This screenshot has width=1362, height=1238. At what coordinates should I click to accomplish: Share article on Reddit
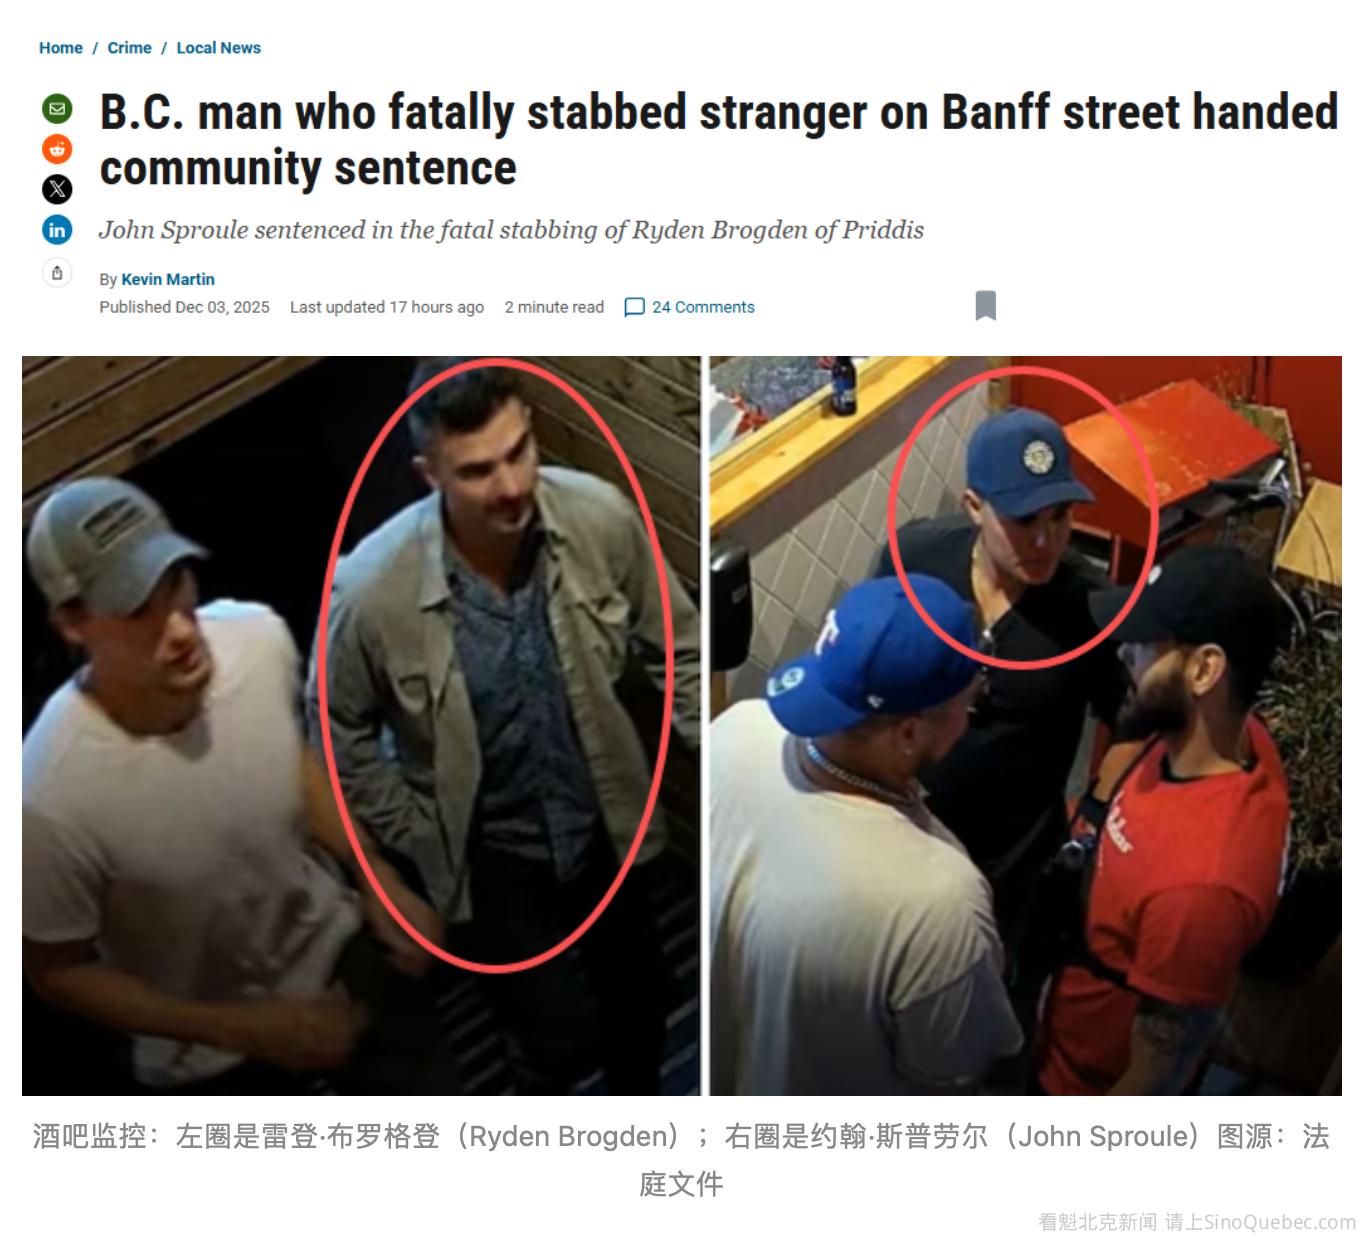(57, 149)
